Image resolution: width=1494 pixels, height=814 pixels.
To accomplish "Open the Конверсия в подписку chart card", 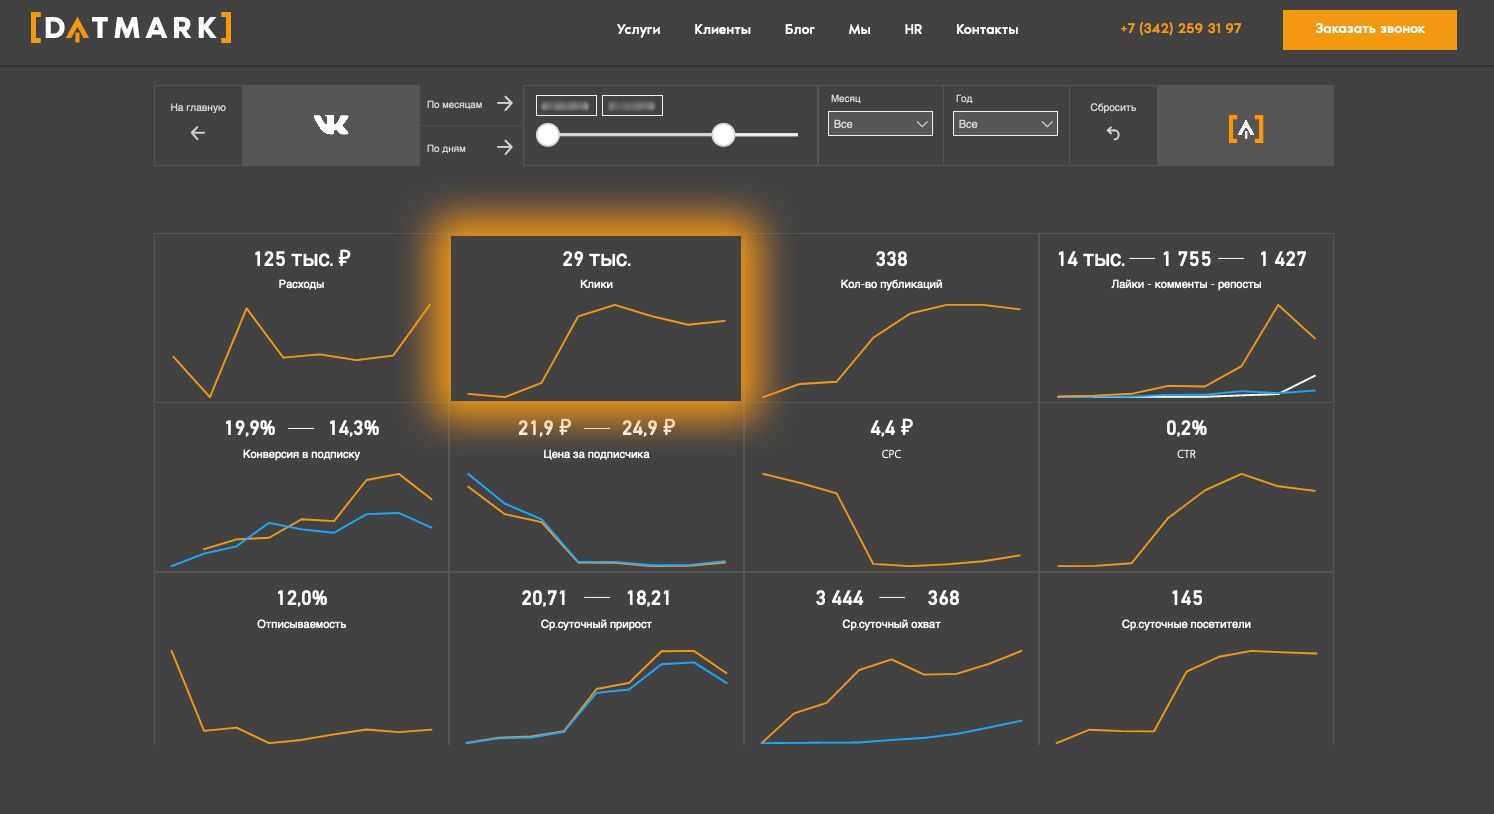I will coord(301,487).
